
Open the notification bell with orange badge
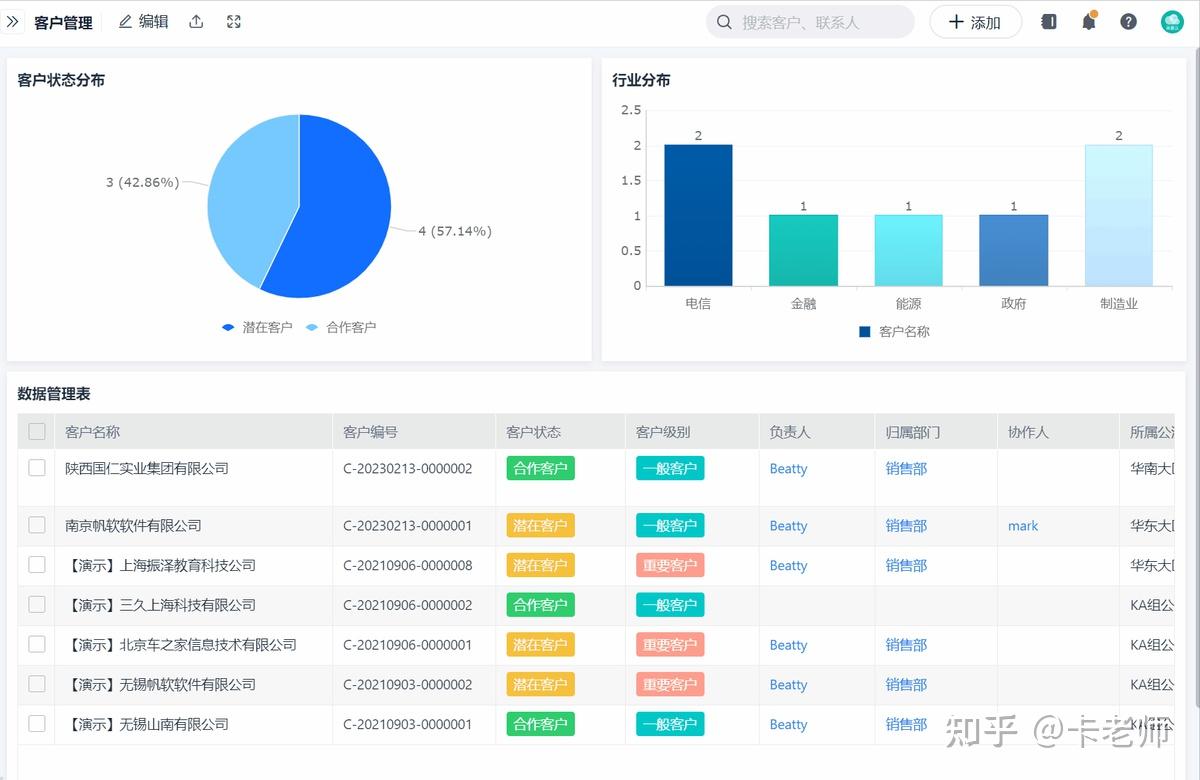[1089, 21]
